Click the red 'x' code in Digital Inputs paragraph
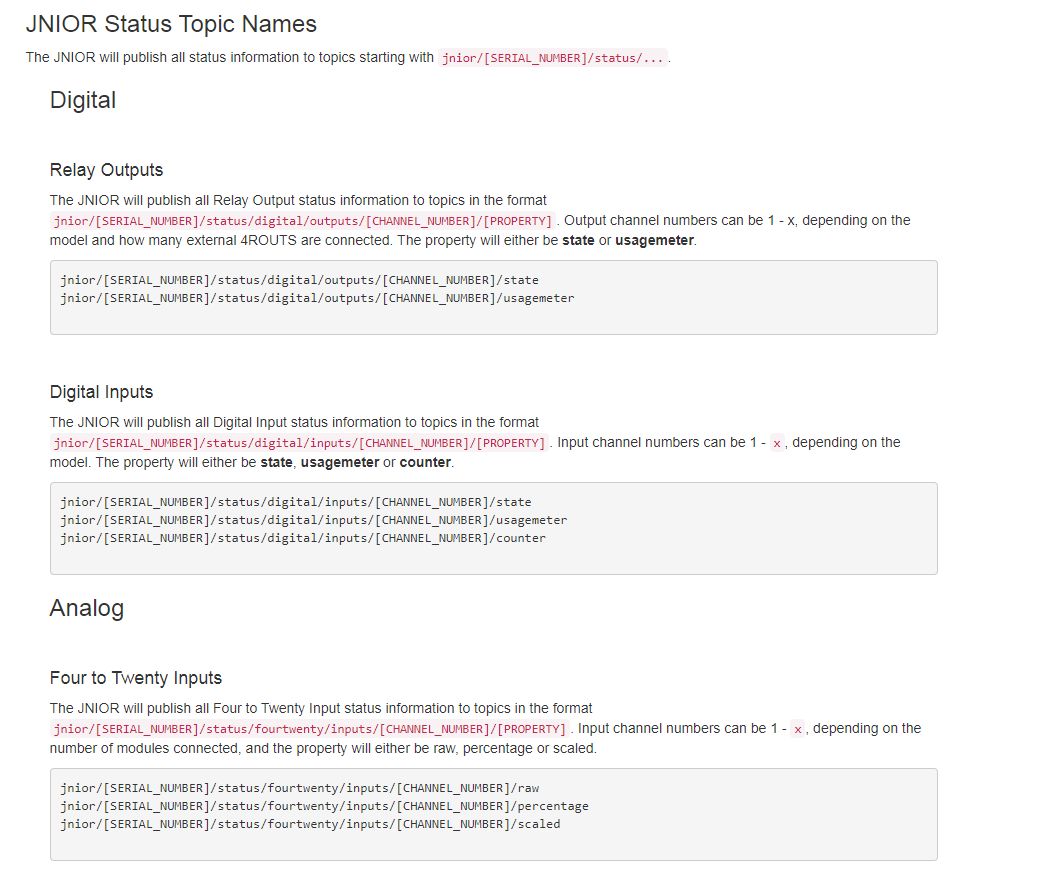 coord(777,443)
